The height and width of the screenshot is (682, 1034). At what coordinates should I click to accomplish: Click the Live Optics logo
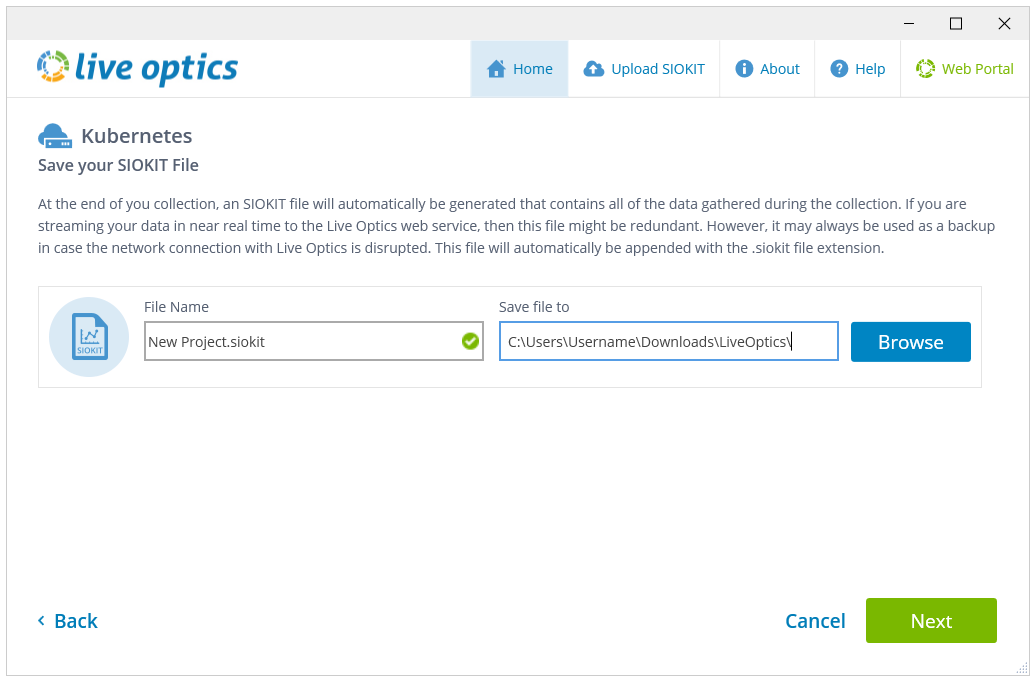click(x=137, y=68)
